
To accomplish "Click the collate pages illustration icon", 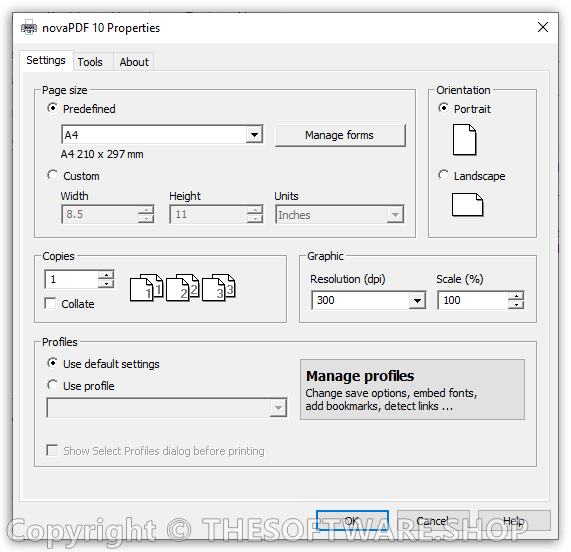I will pos(182,288).
